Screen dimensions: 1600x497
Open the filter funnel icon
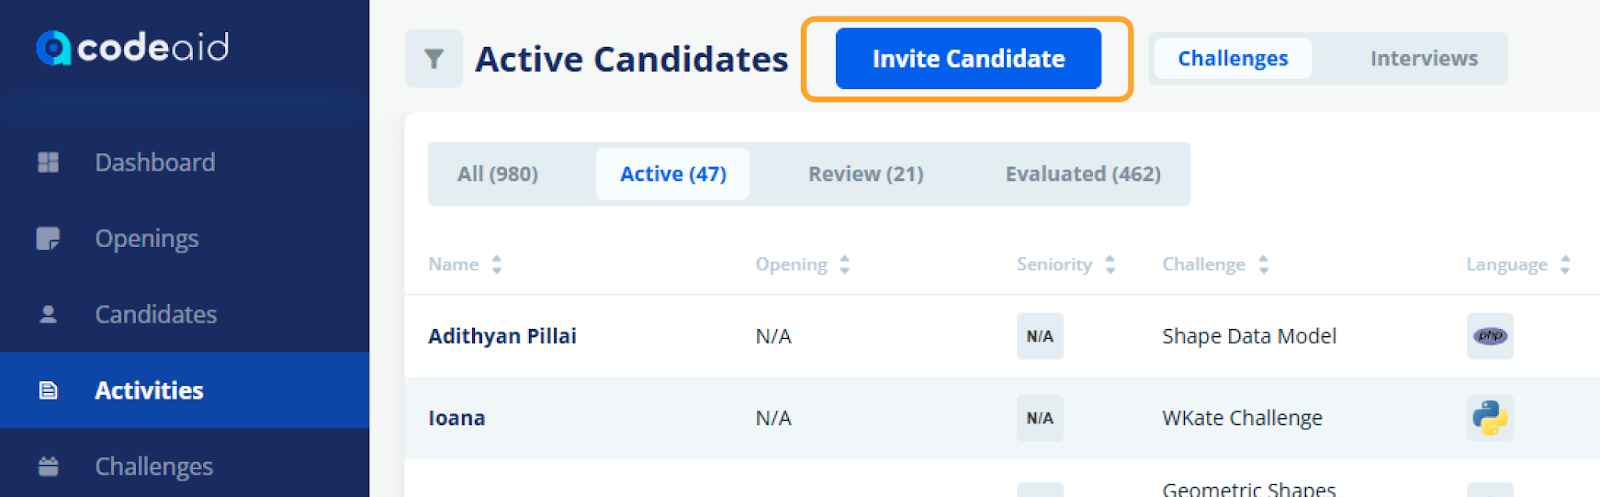tap(434, 59)
